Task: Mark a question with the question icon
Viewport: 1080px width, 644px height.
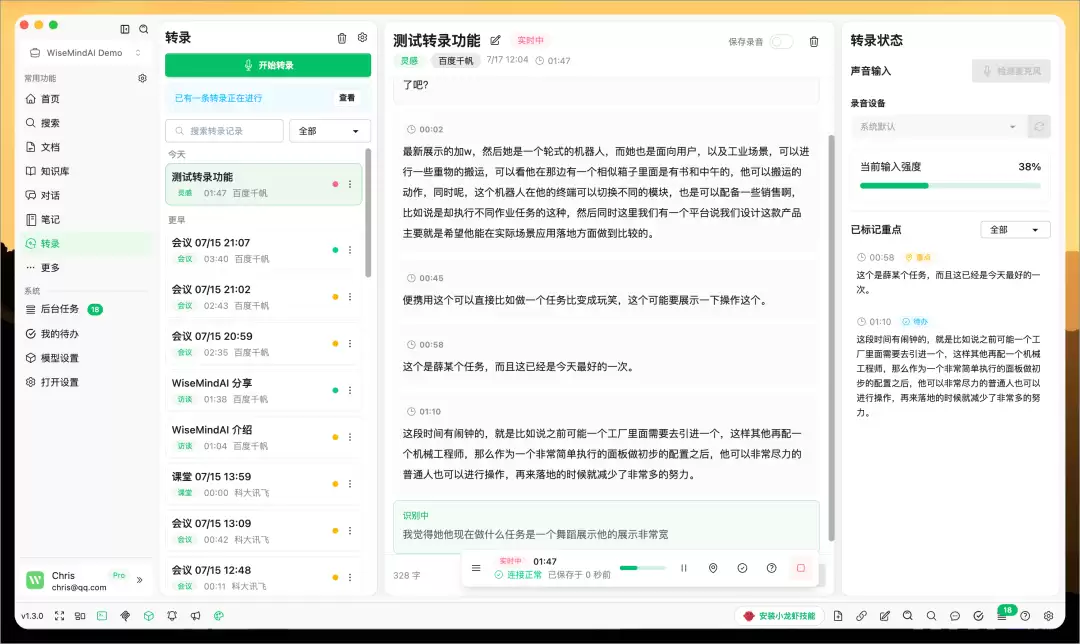Action: coord(771,568)
